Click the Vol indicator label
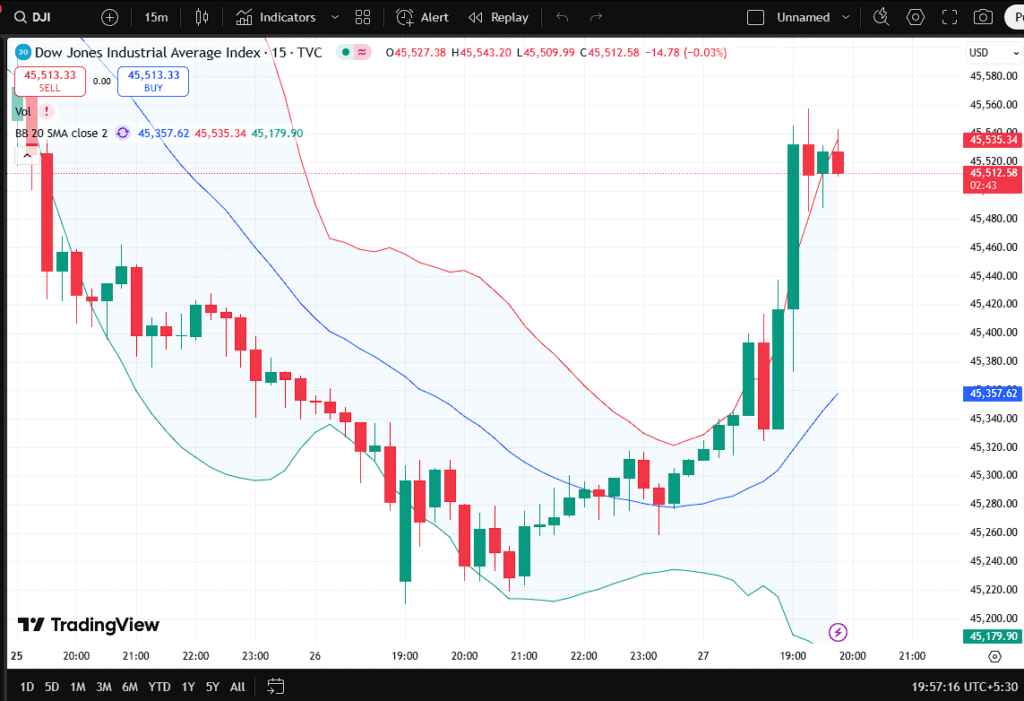The image size is (1024, 701). pyautogui.click(x=23, y=112)
